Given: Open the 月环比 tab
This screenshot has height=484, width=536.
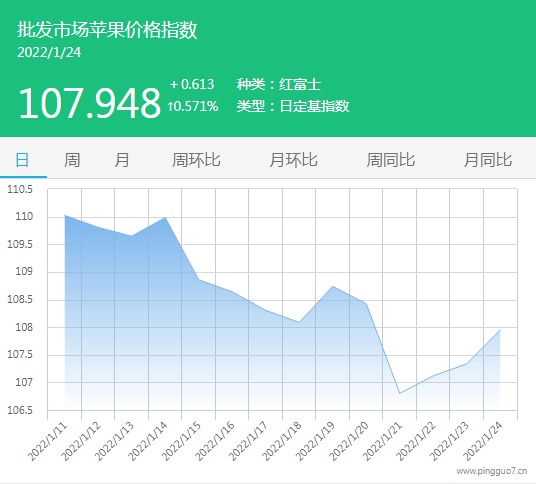Looking at the screenshot, I should (x=293, y=160).
